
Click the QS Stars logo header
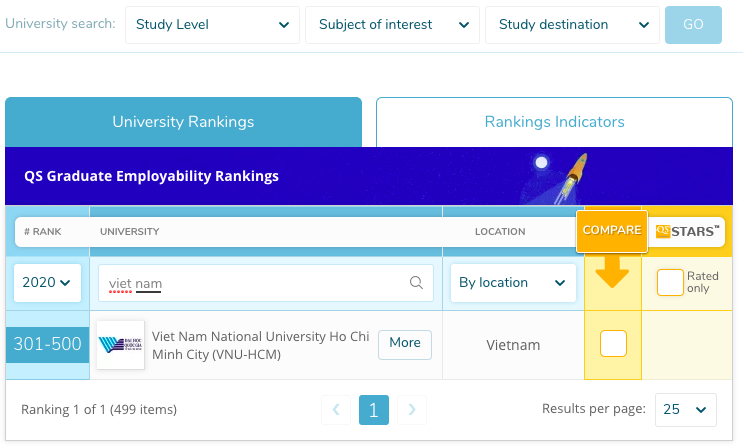tap(687, 231)
